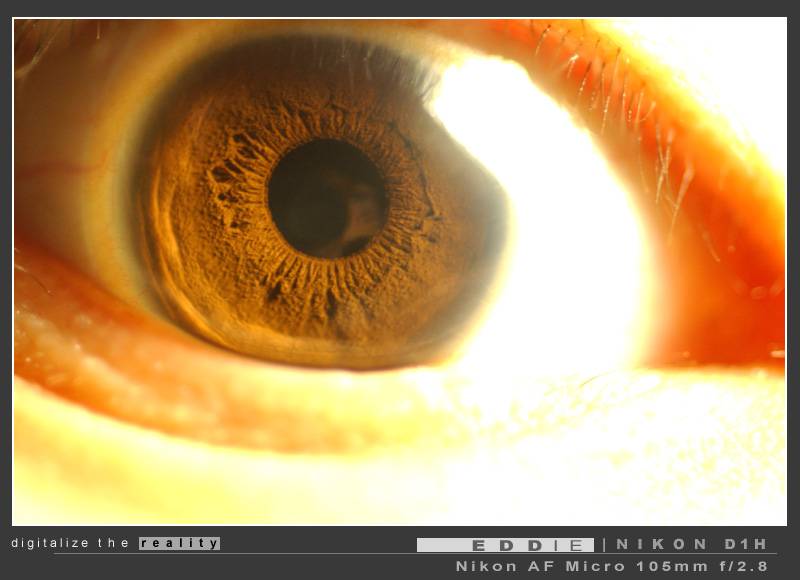Screen dimensions: 800x580
Task: Click the highlighted "reality" word
Action: click(x=180, y=543)
